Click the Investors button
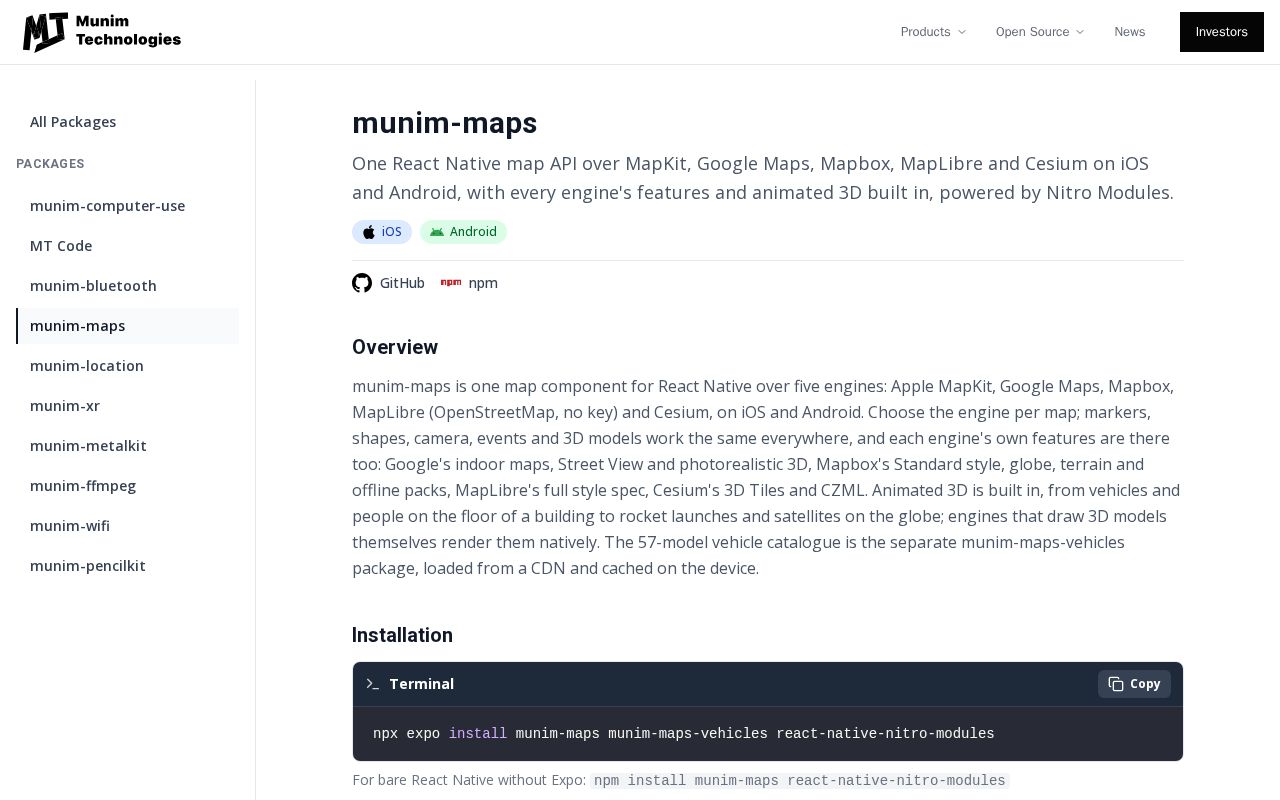1280x800 pixels. coord(1222,32)
